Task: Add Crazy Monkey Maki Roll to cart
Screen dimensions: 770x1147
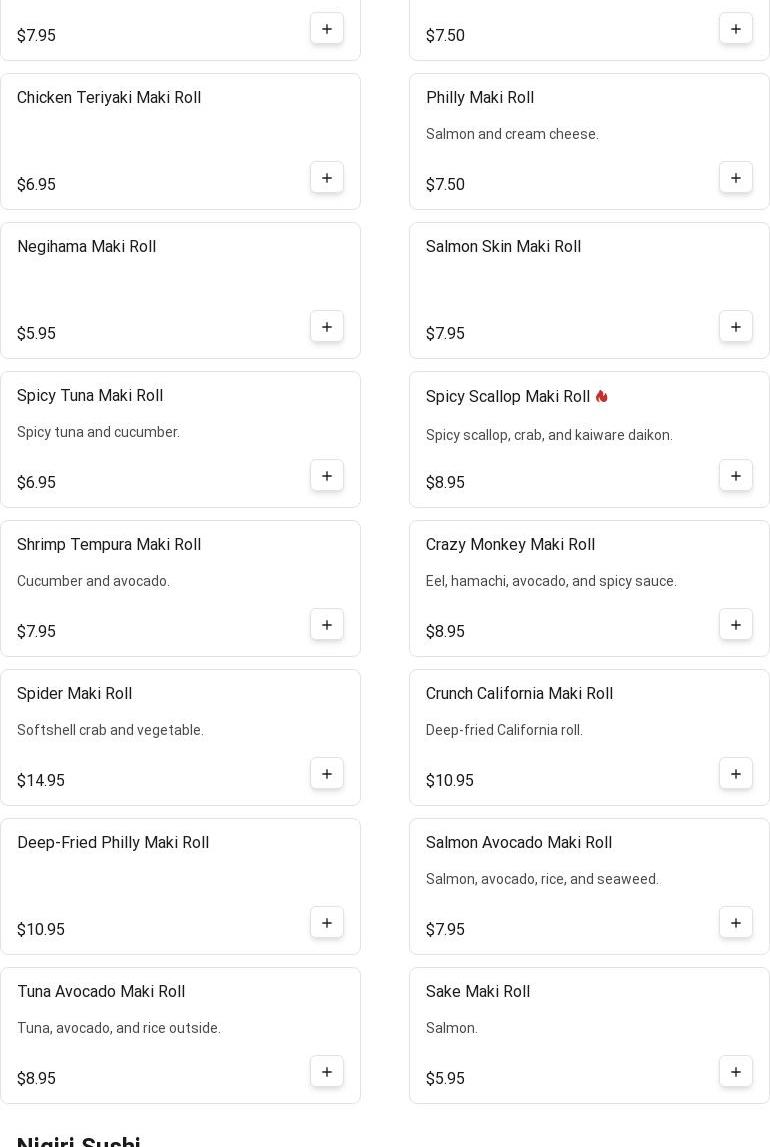Action: (x=736, y=625)
